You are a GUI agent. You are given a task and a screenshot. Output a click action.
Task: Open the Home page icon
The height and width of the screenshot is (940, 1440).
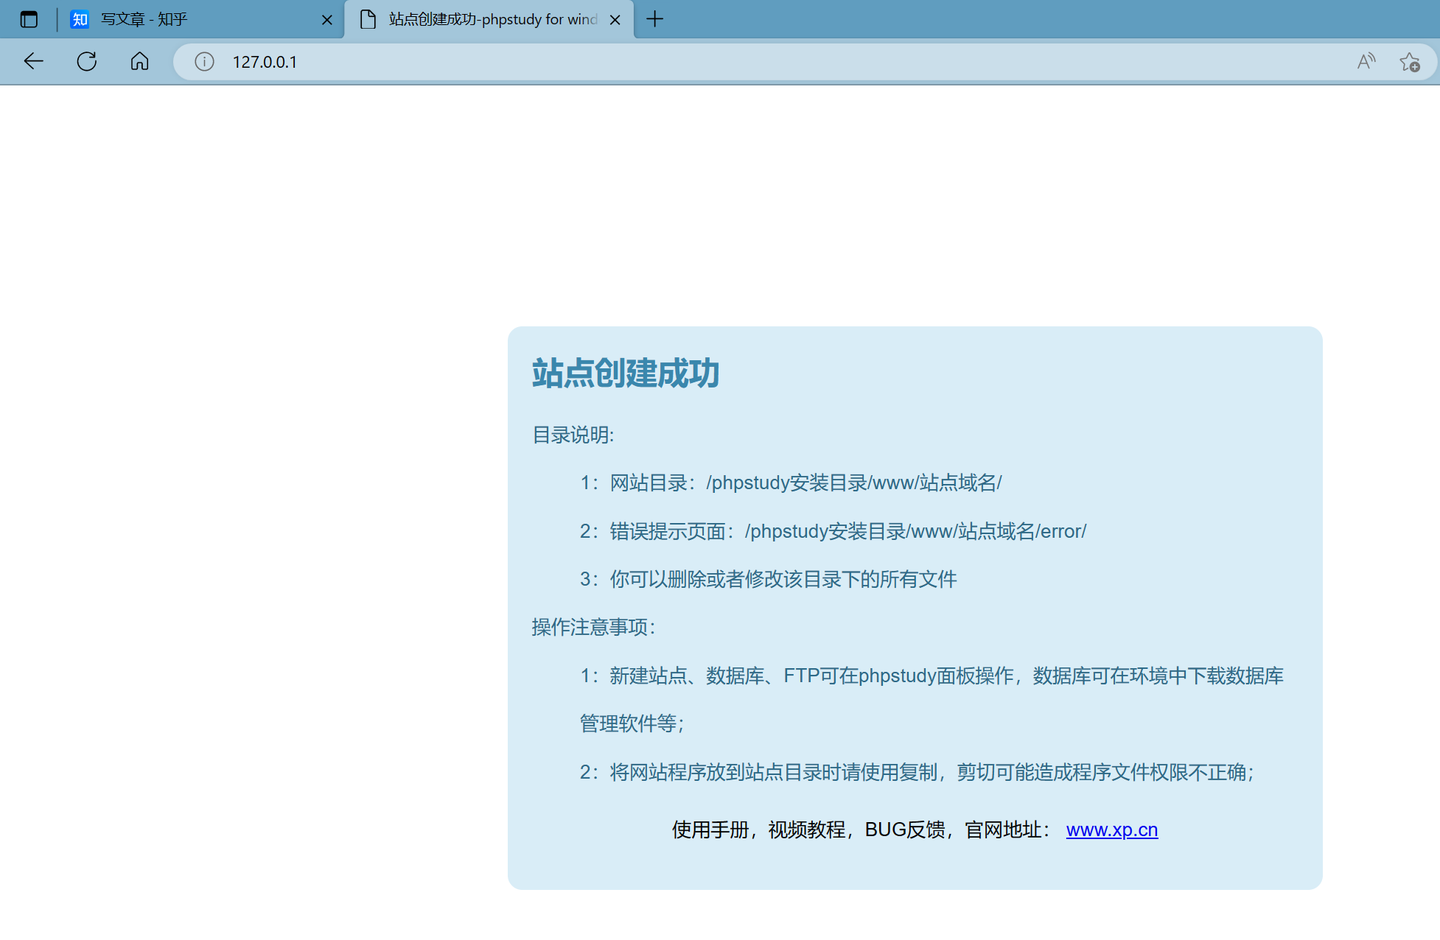click(139, 61)
